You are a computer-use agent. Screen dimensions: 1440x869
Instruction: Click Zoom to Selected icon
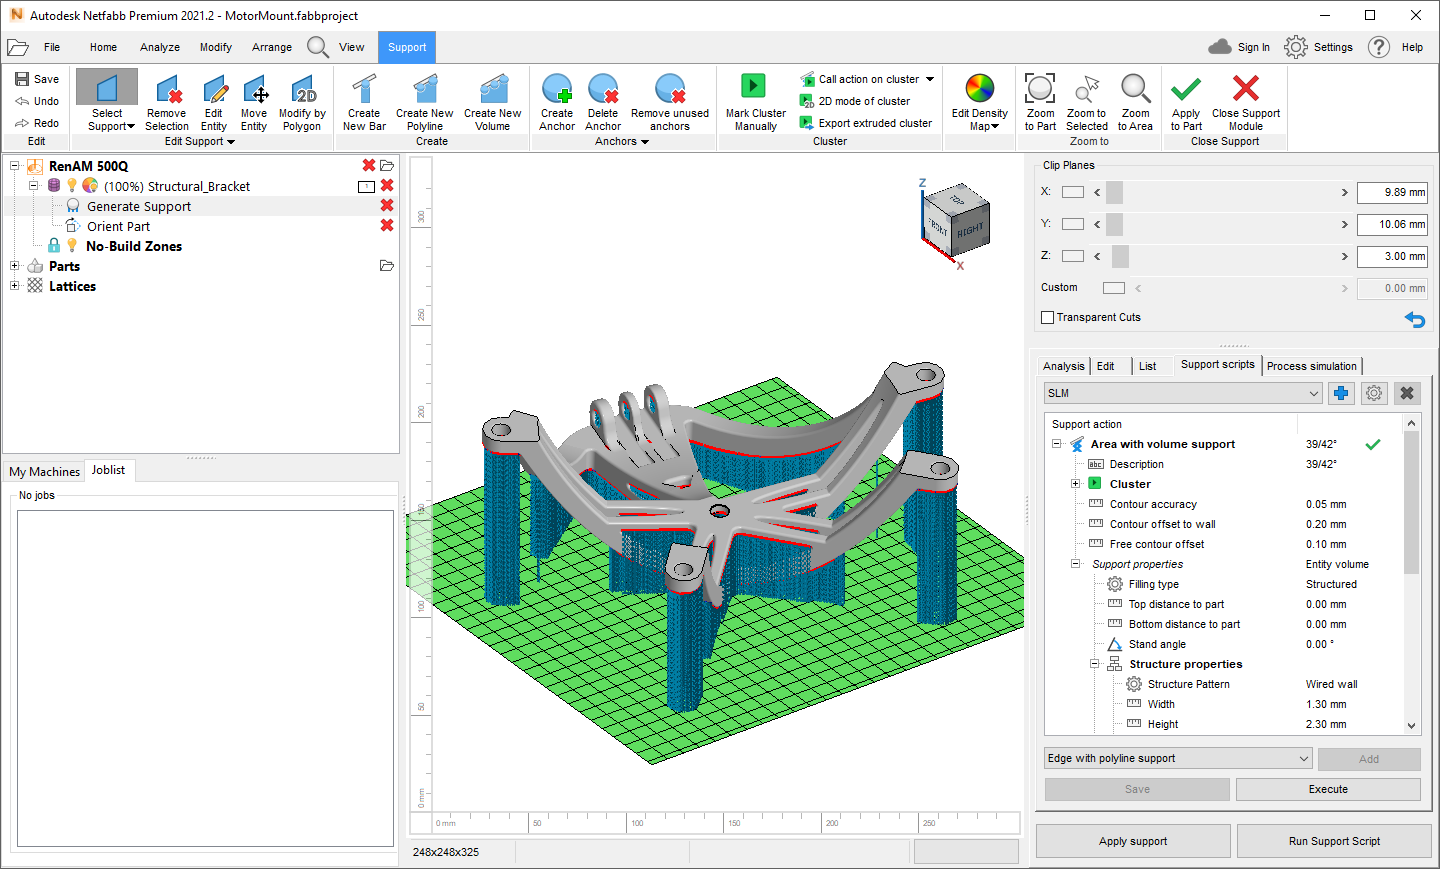click(x=1087, y=89)
